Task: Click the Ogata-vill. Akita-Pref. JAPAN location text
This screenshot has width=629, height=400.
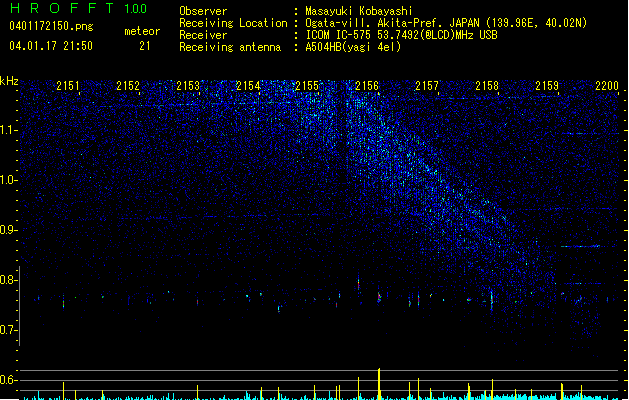Action: 446,23
